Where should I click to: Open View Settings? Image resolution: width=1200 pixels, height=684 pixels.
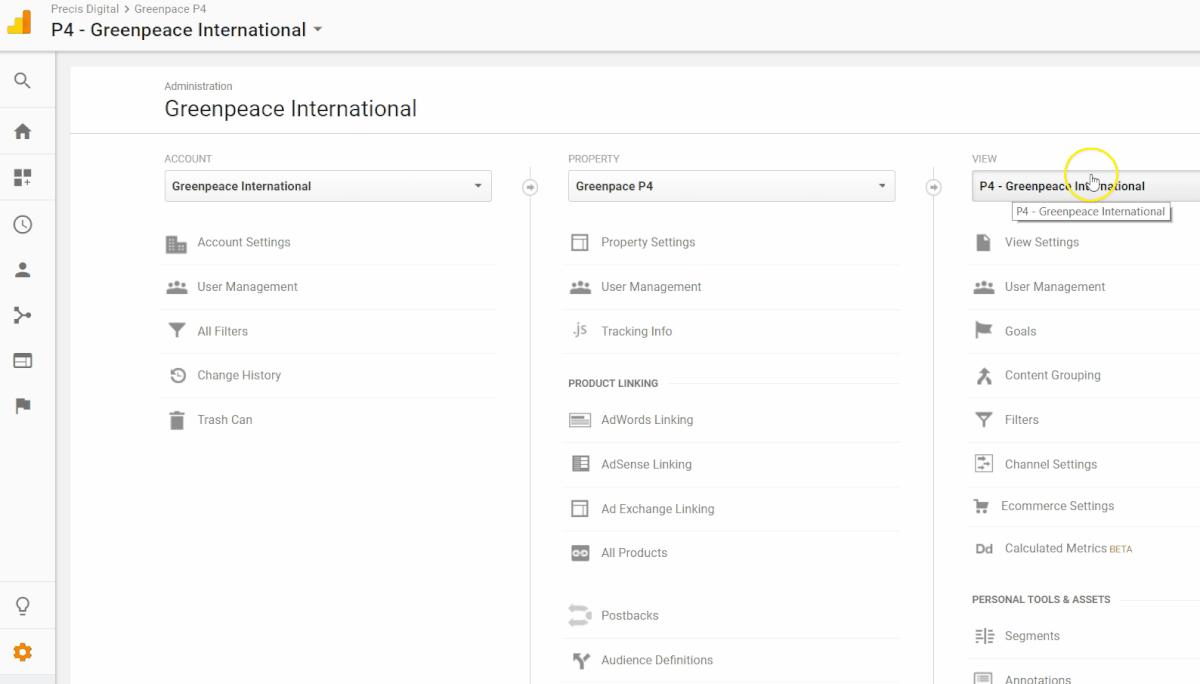(1042, 243)
